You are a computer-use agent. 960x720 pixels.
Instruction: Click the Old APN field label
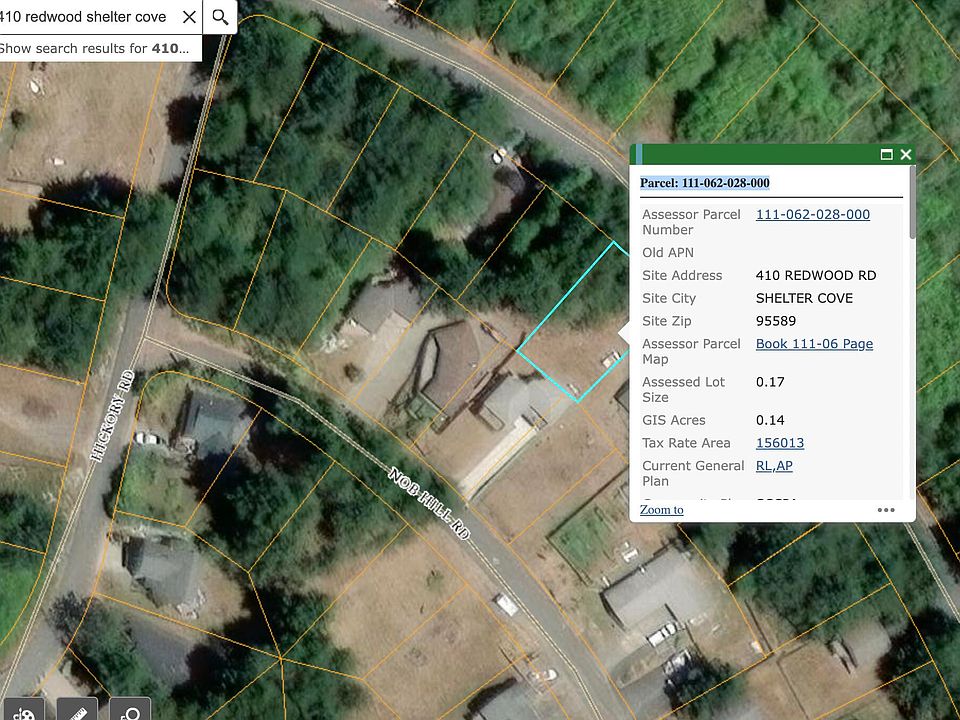click(x=667, y=252)
